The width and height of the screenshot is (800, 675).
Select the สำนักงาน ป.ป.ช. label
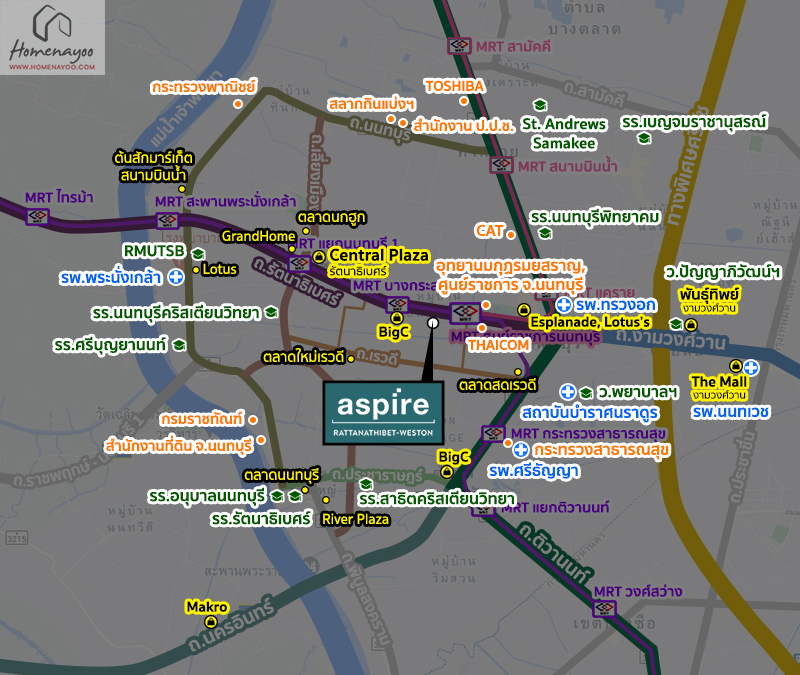[x=463, y=126]
